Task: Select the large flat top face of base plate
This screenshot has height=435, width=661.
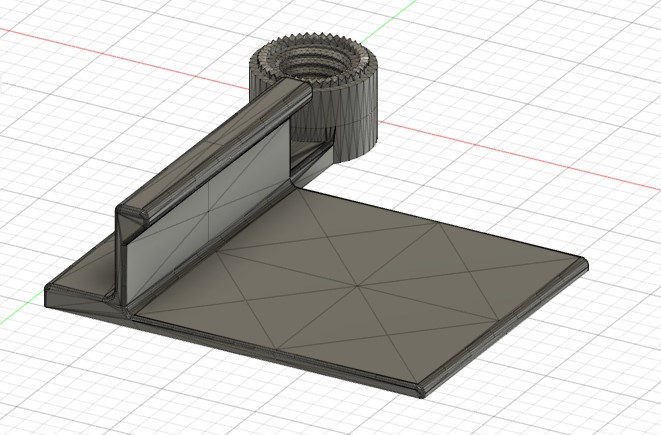Action: coord(358,285)
